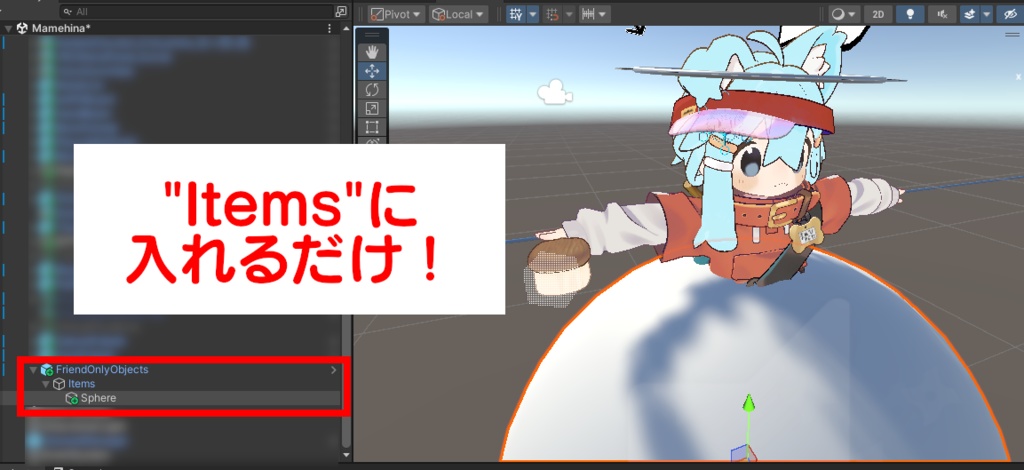
Task: Collapse the FriendOnlyObjects tree item
Action: (33, 369)
